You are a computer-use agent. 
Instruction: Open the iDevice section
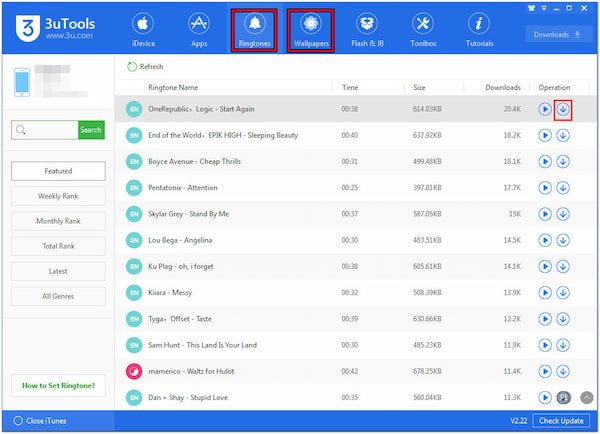coord(143,30)
